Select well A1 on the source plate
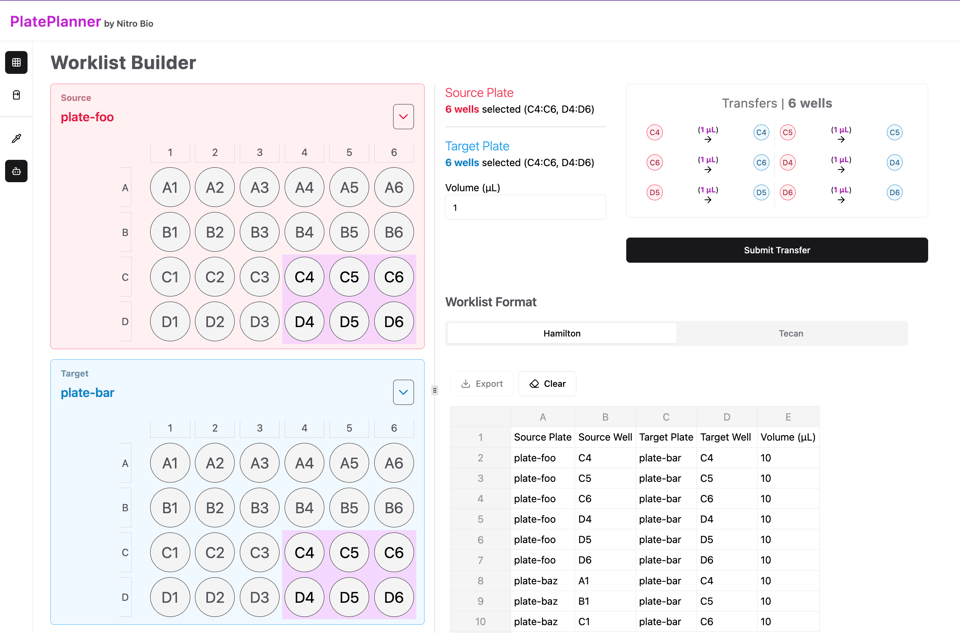 170,187
